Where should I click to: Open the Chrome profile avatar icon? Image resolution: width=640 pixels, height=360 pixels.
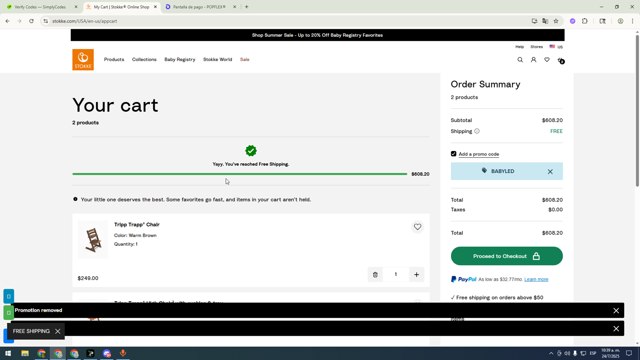coord(620,21)
